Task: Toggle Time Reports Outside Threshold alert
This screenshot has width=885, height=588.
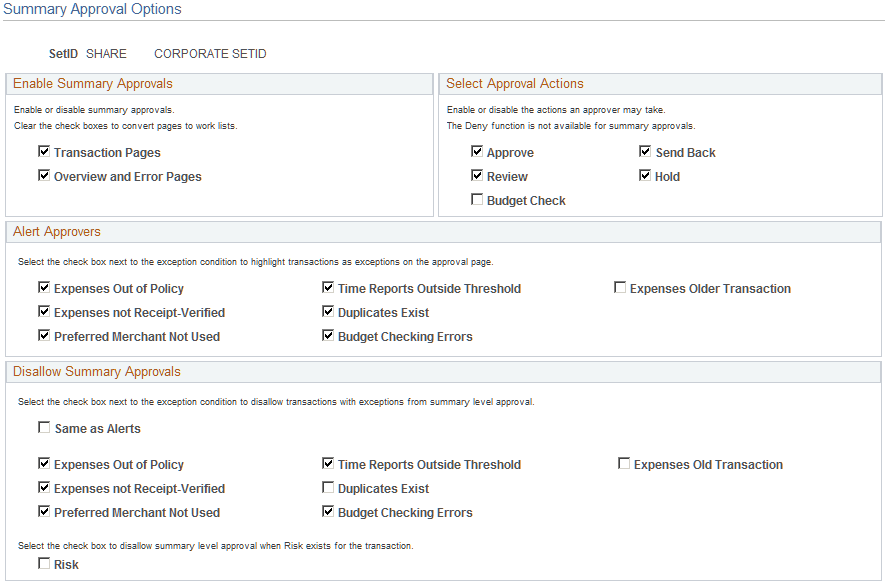Action: [x=328, y=288]
